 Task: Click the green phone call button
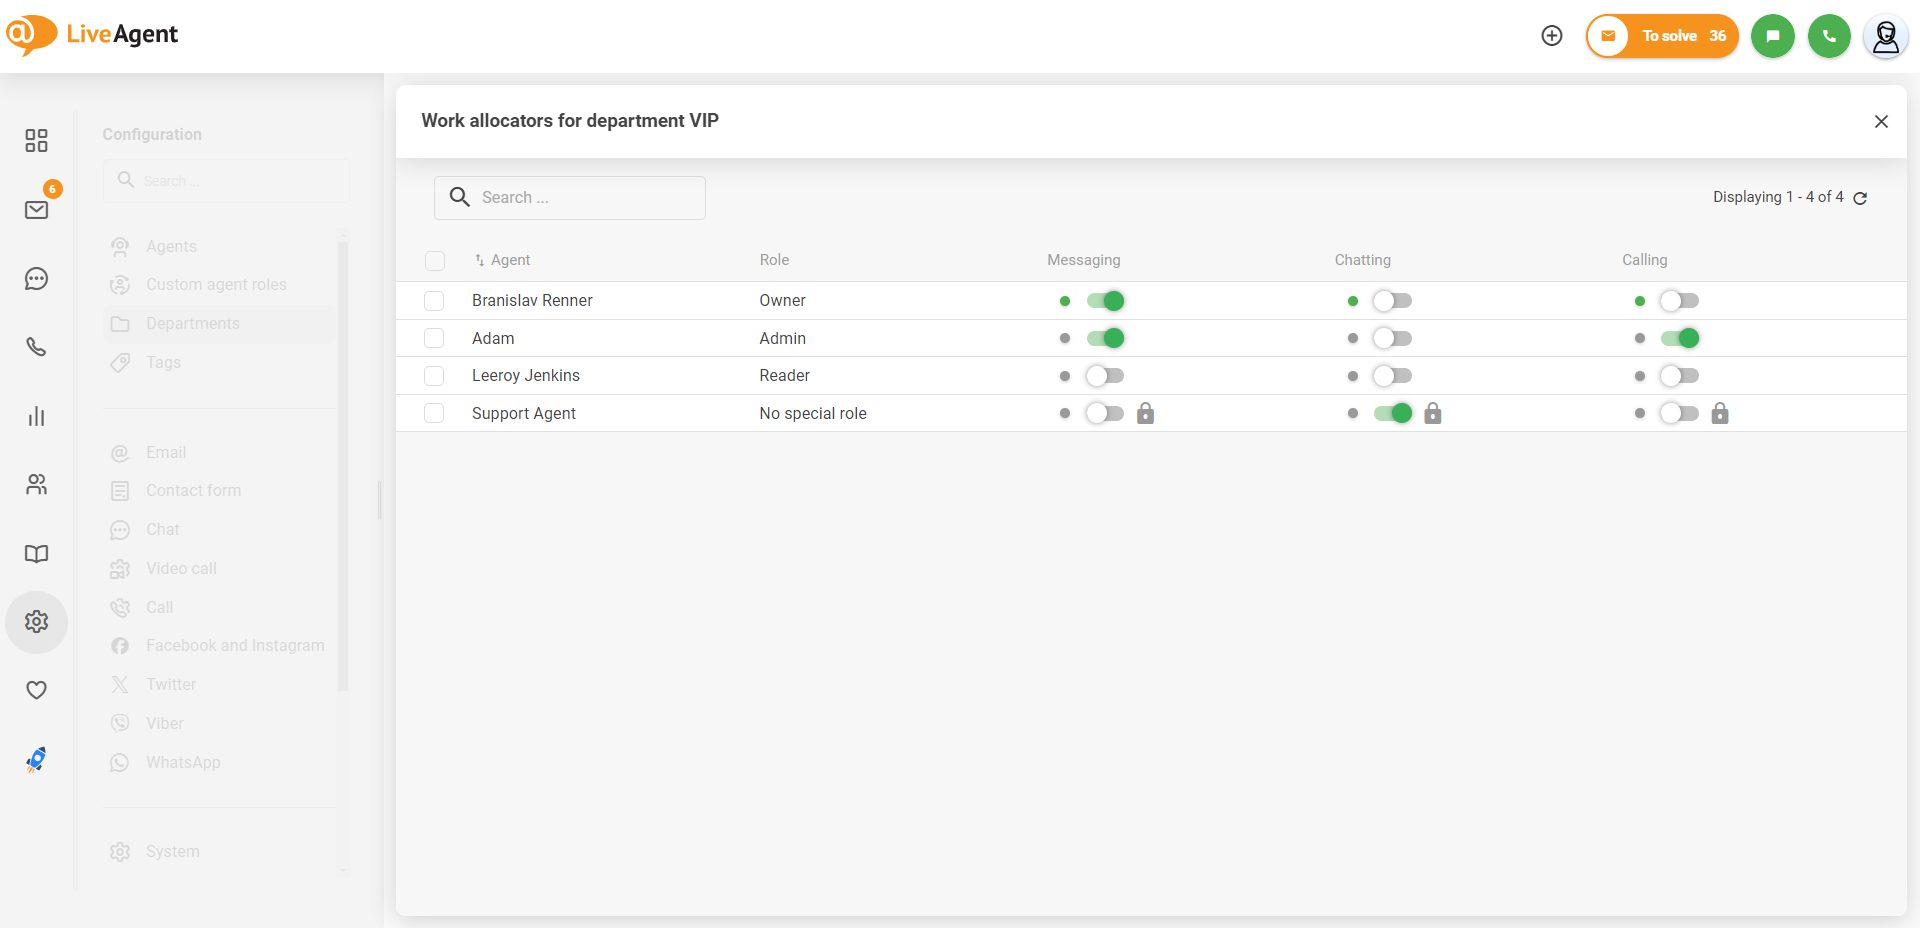point(1829,36)
